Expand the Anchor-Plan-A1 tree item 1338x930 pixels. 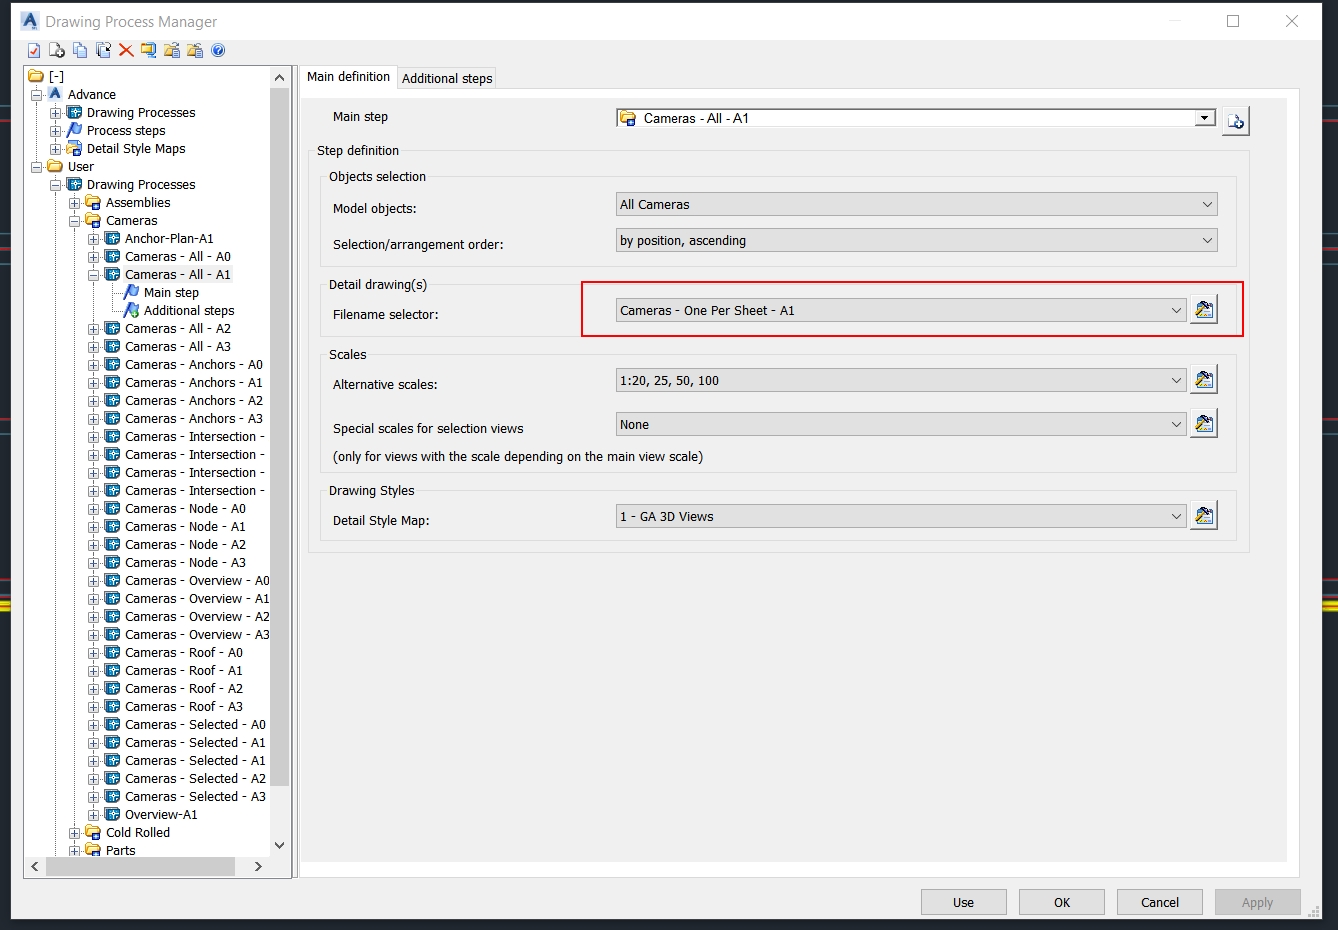93,238
